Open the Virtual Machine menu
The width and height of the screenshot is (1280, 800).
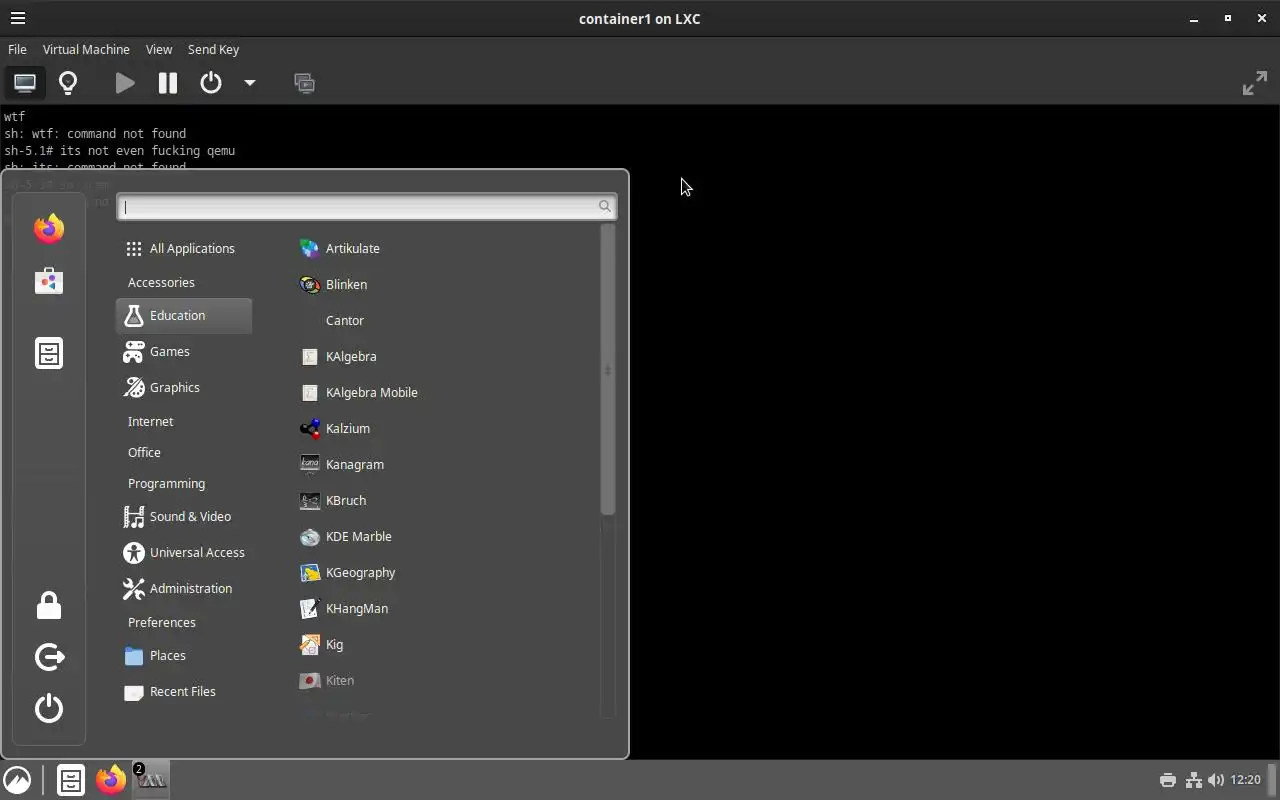86,49
